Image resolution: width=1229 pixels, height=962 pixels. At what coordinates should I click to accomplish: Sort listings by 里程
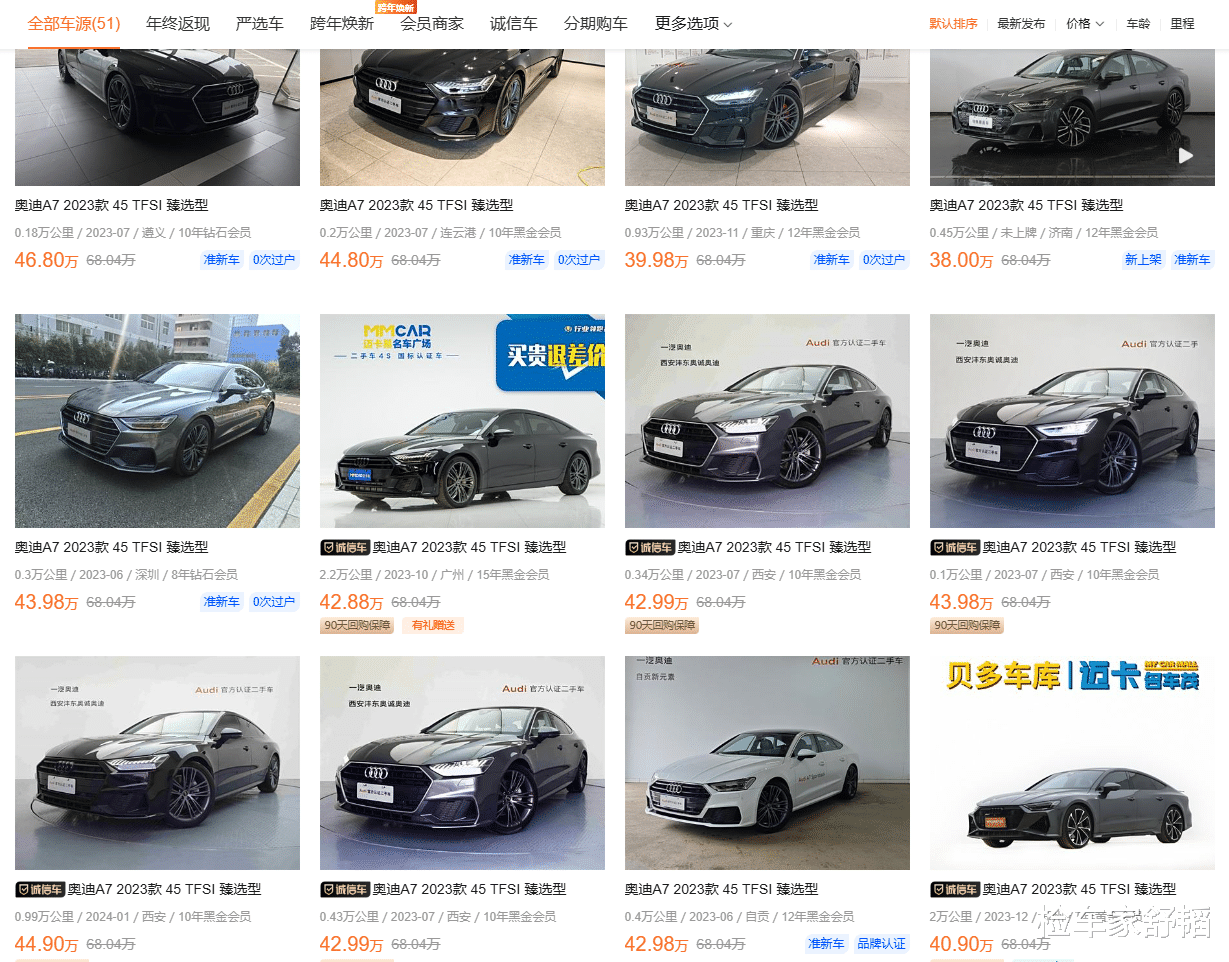pyautogui.click(x=1182, y=24)
